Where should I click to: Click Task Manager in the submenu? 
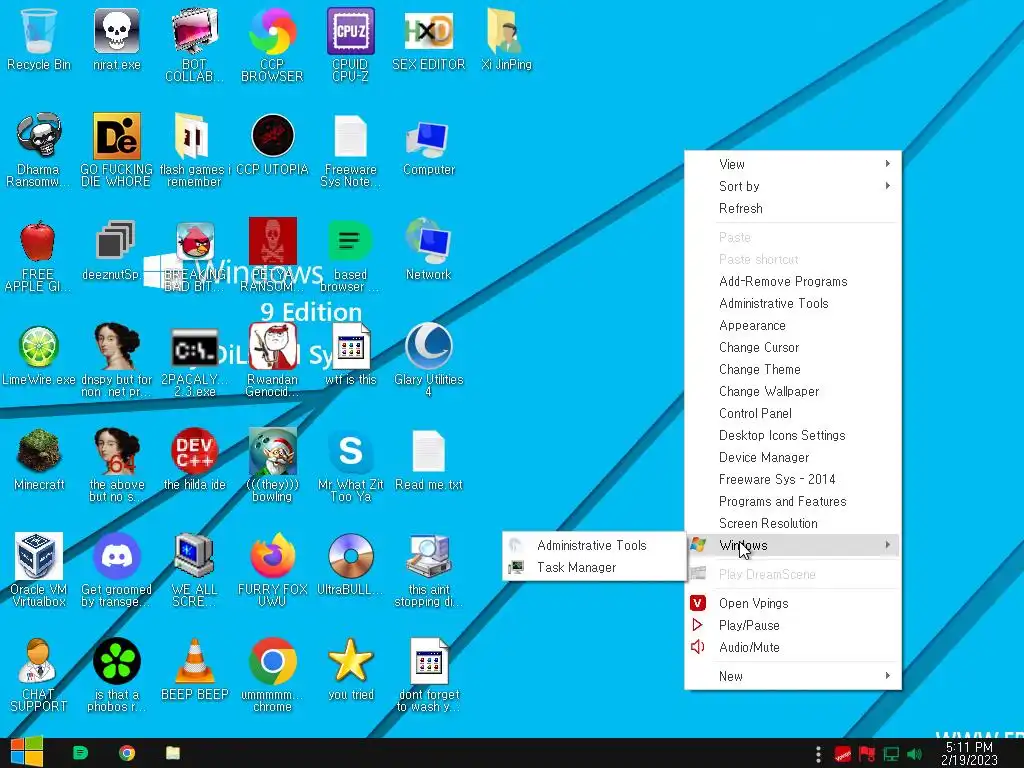[594, 567]
